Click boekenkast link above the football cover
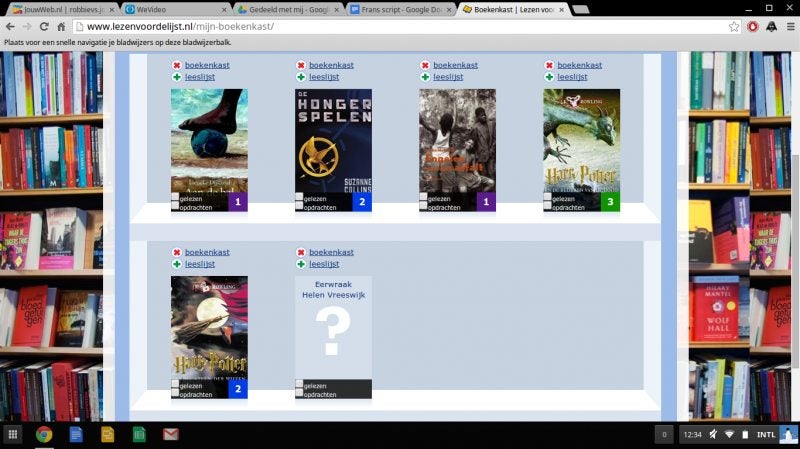Screen dimensions: 800x449 click(207, 65)
